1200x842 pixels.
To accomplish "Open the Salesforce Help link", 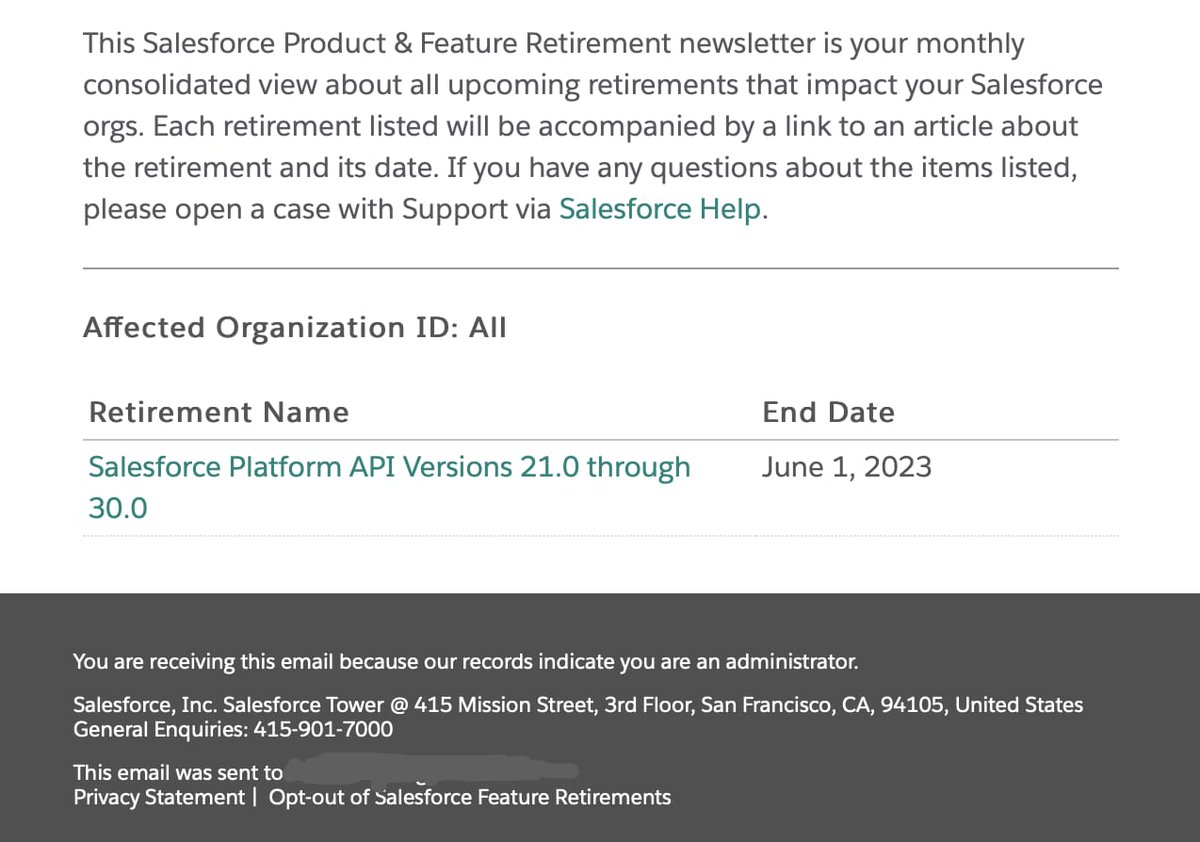I will coord(659,210).
